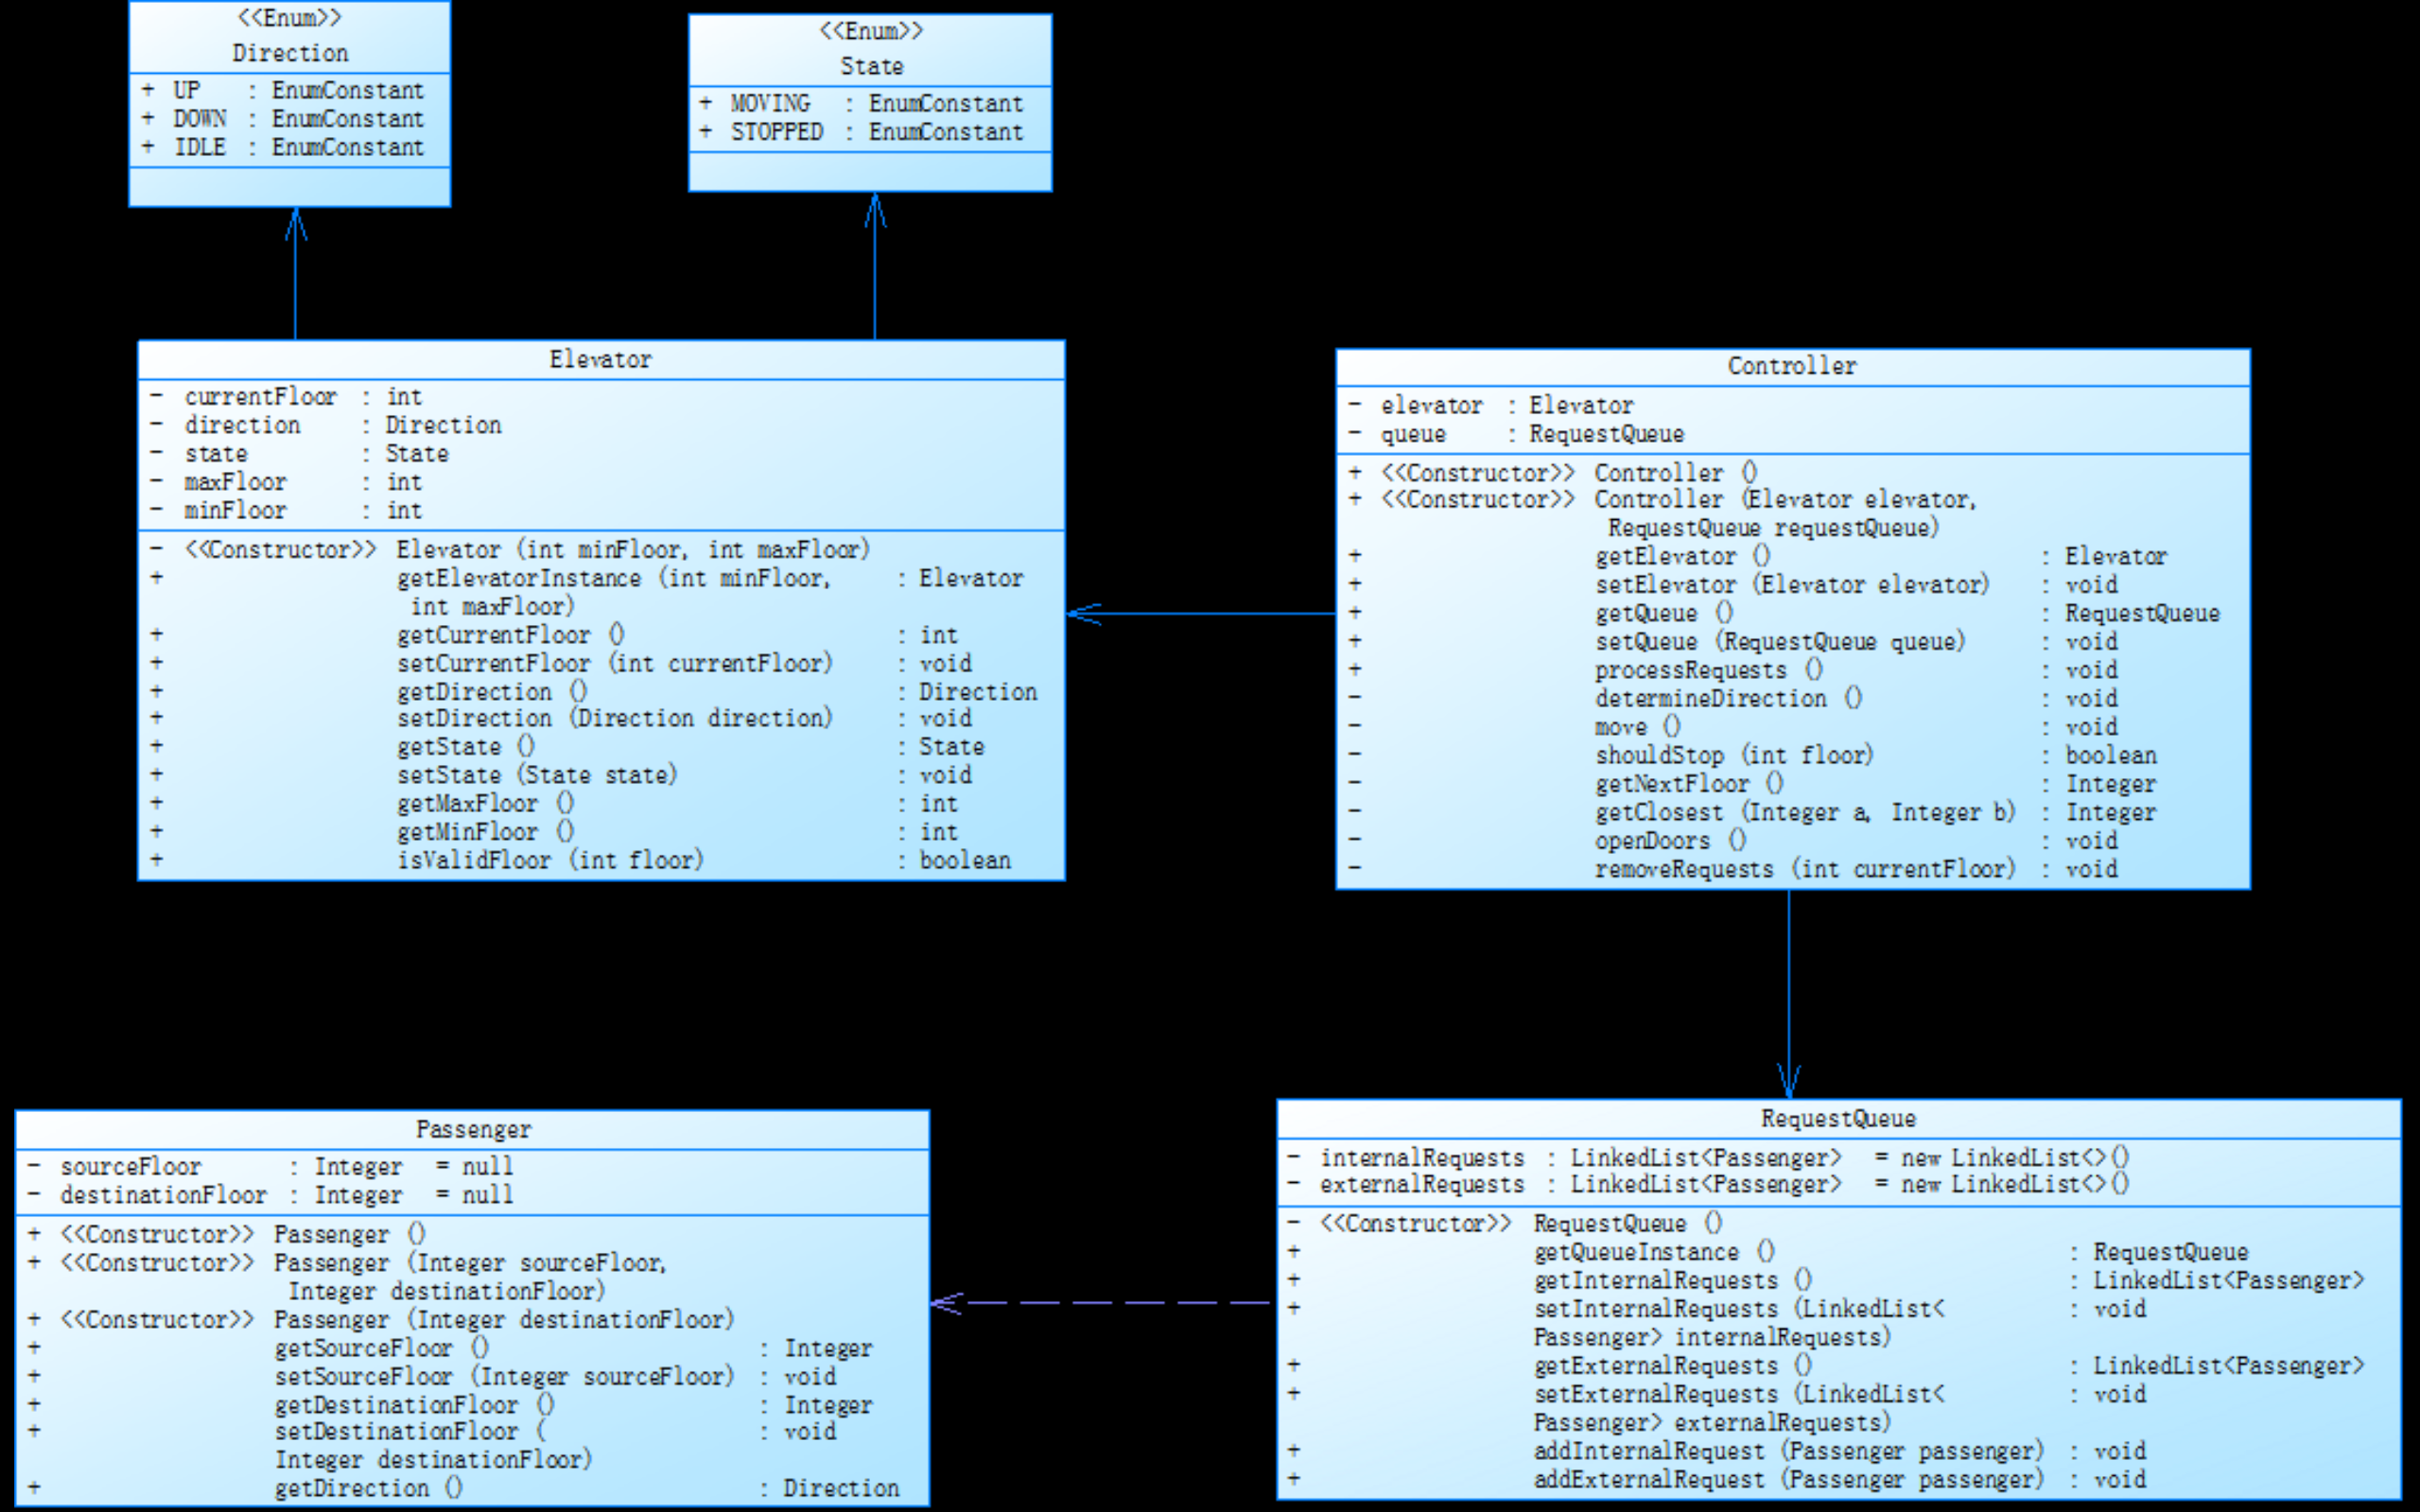Image resolution: width=2420 pixels, height=1512 pixels.
Task: Click dashed dependency arrowhead at Passenger
Action: 945,1303
